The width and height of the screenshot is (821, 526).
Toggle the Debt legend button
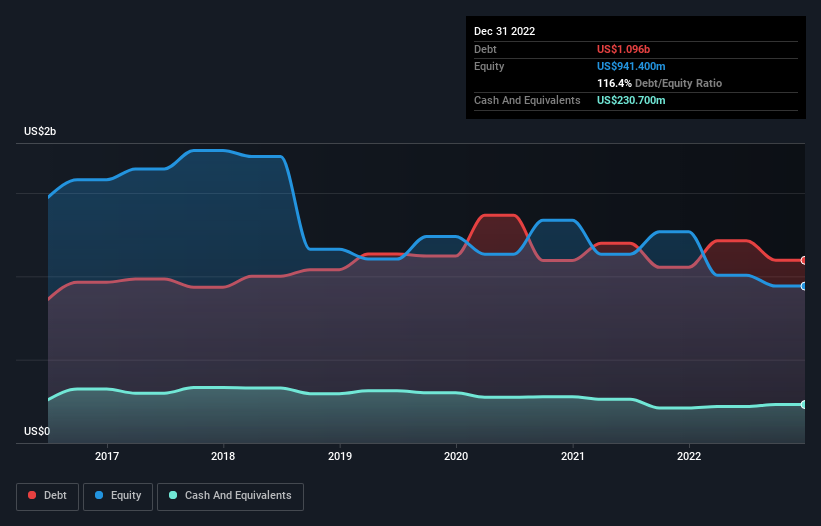(48, 496)
